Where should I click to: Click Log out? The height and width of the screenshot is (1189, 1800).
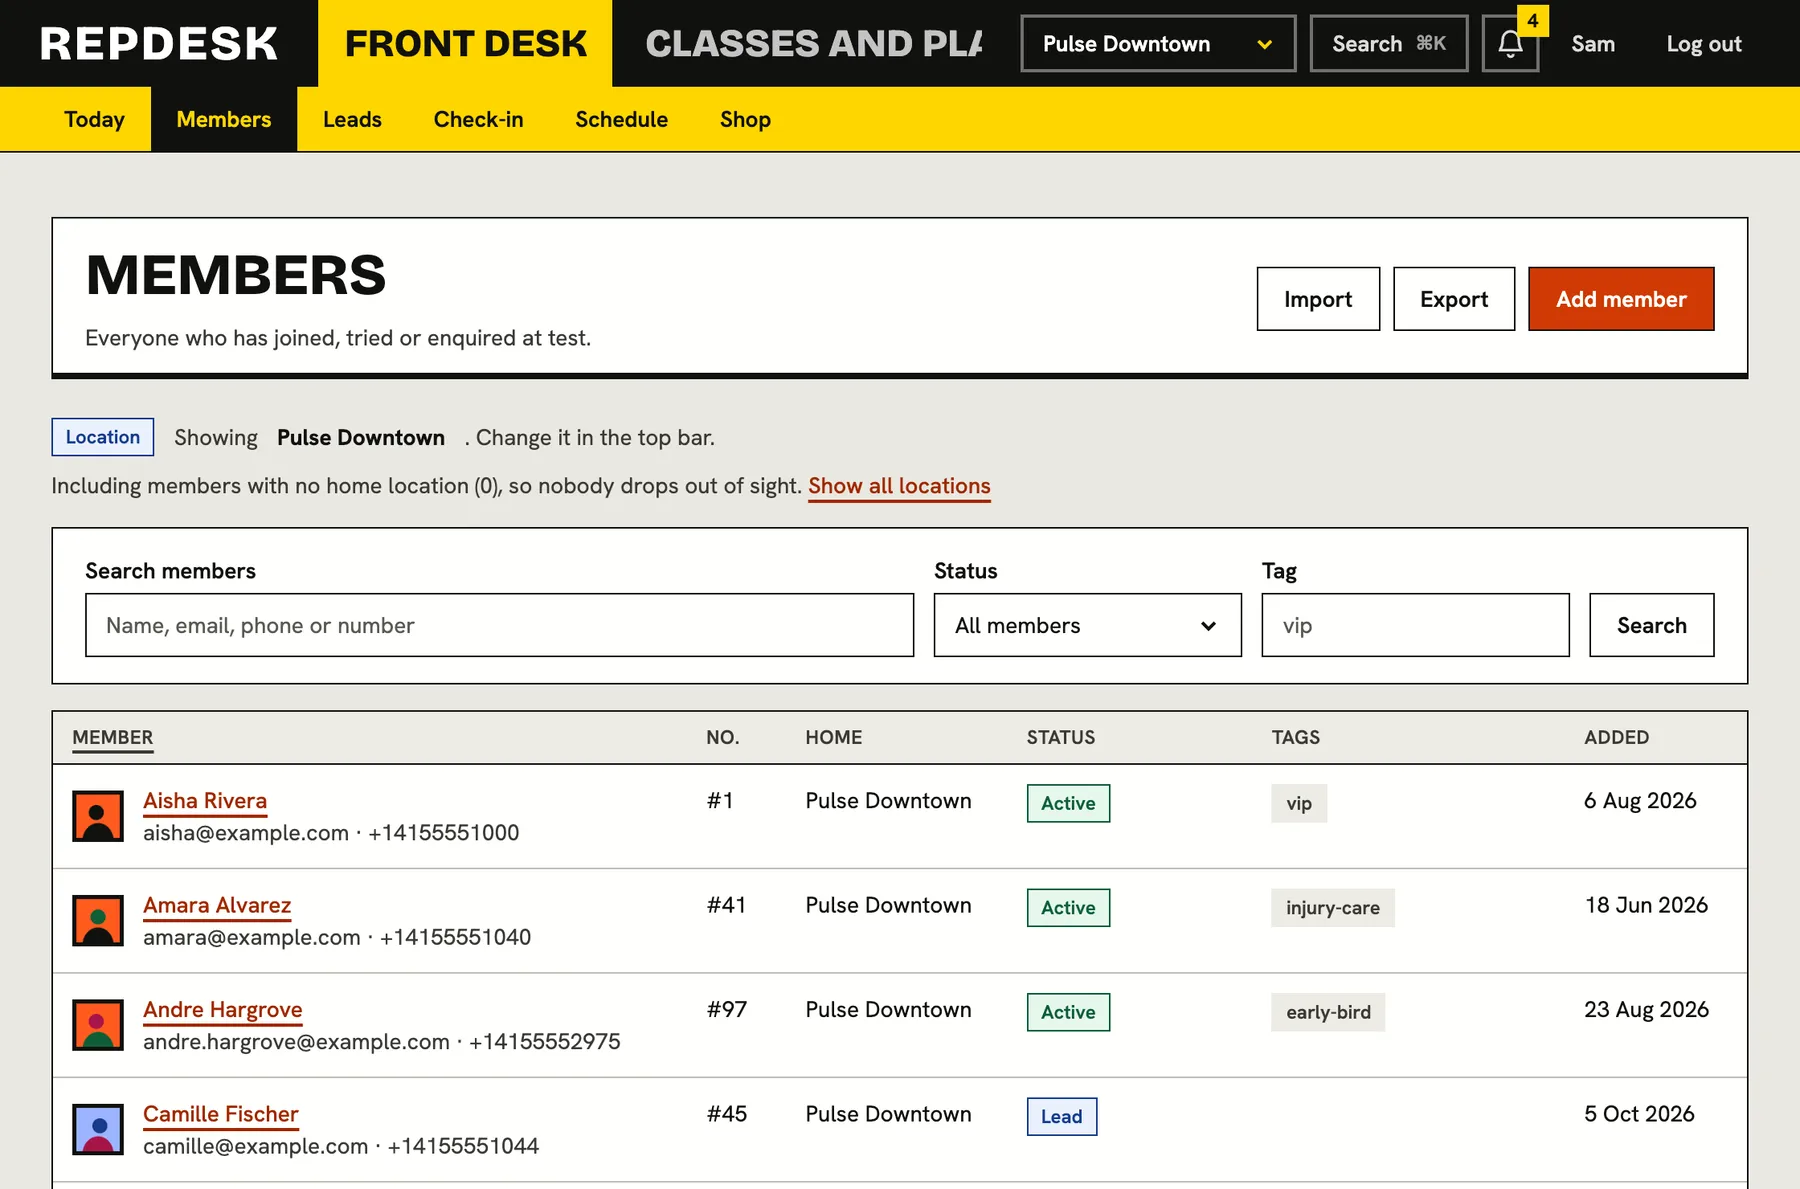(1704, 44)
